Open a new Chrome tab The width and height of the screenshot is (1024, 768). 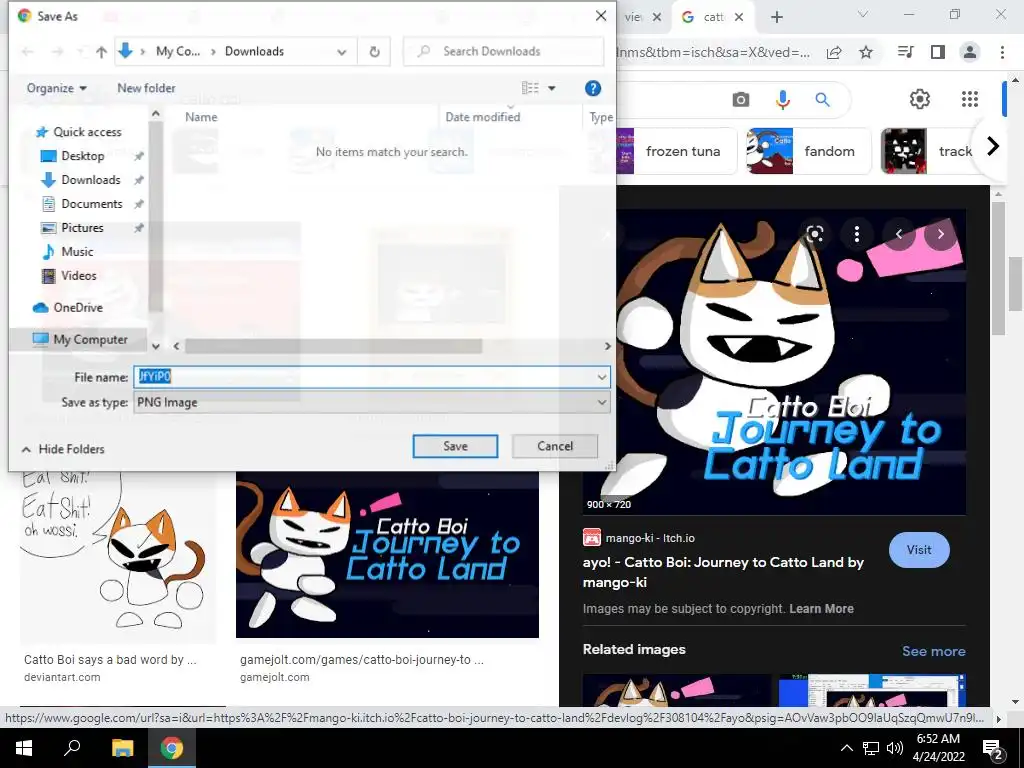tap(776, 17)
